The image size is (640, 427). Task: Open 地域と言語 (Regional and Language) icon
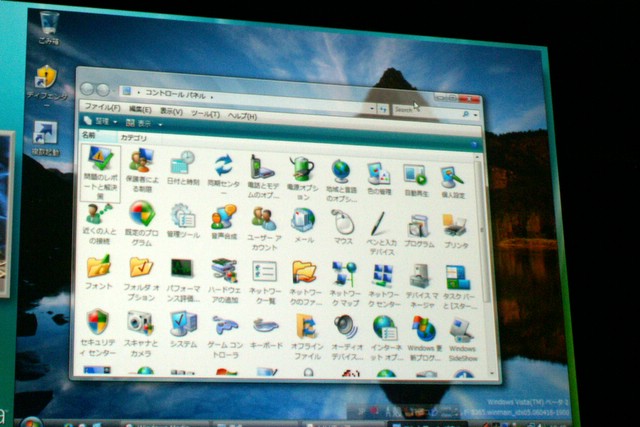point(341,180)
